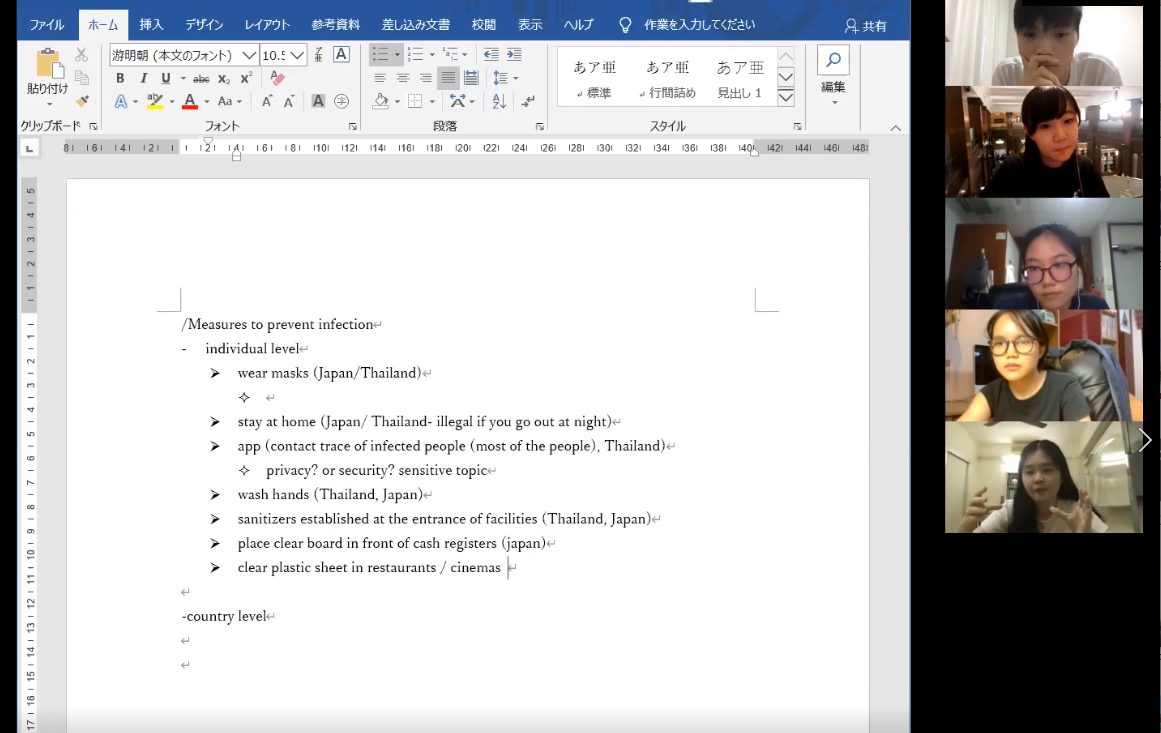
Task: Click the line '-country level'
Action: 224,616
